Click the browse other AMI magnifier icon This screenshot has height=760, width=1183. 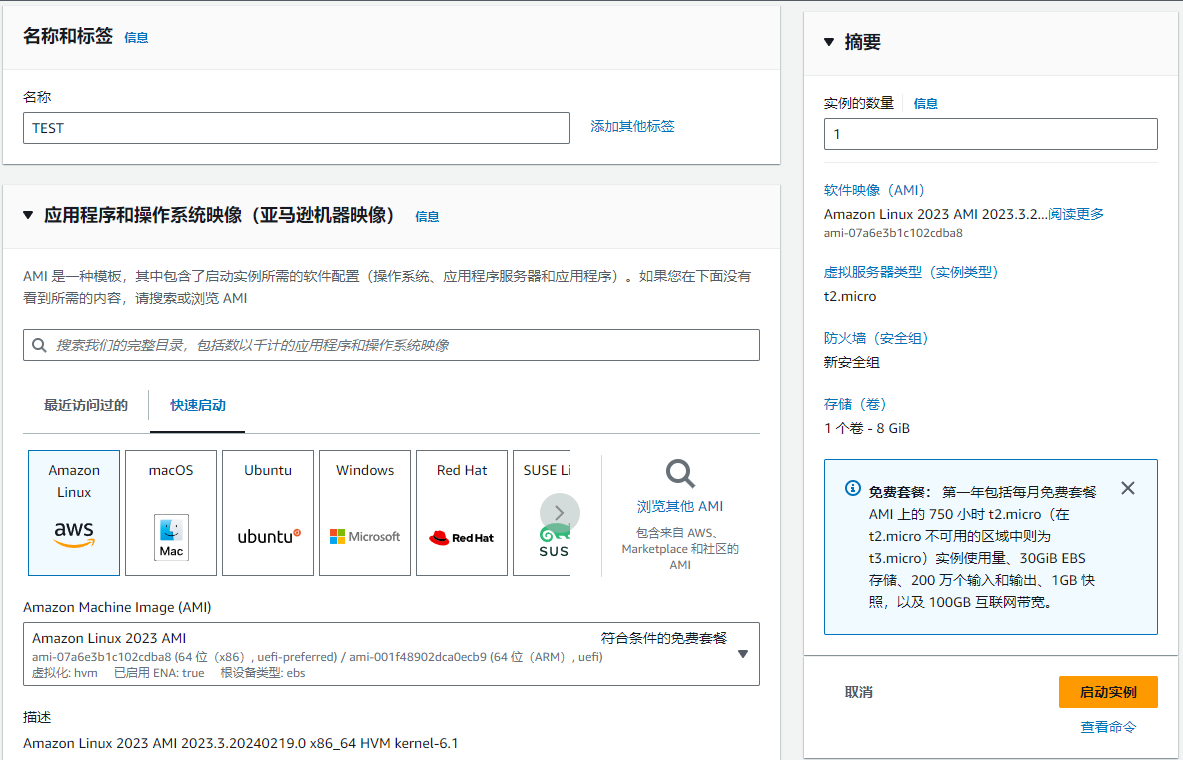click(x=680, y=474)
